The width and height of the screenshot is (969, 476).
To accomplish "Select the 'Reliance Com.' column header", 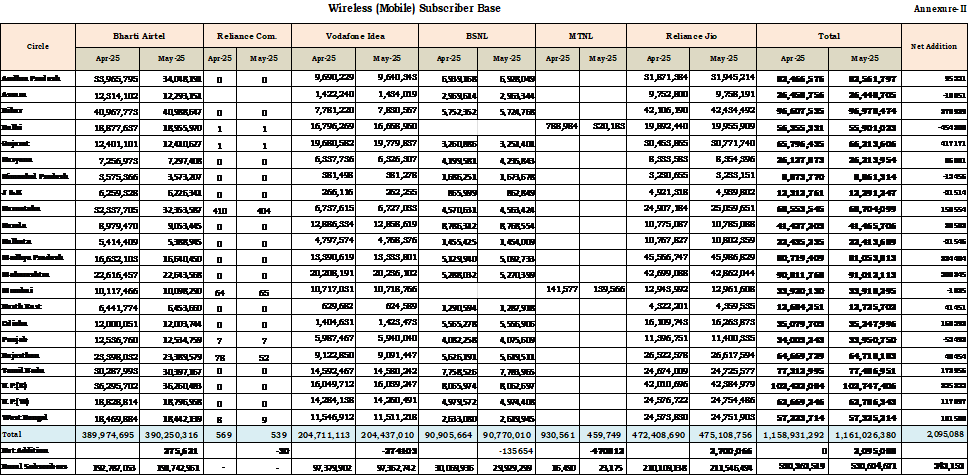I will [x=247, y=36].
